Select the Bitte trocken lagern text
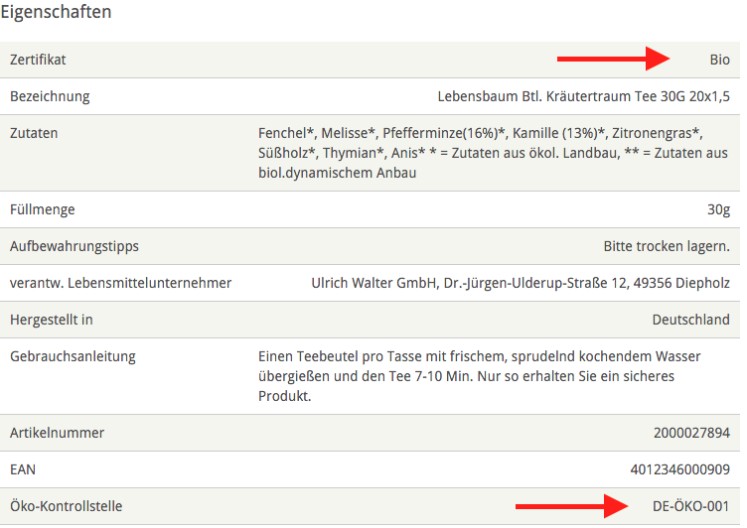 pyautogui.click(x=666, y=246)
